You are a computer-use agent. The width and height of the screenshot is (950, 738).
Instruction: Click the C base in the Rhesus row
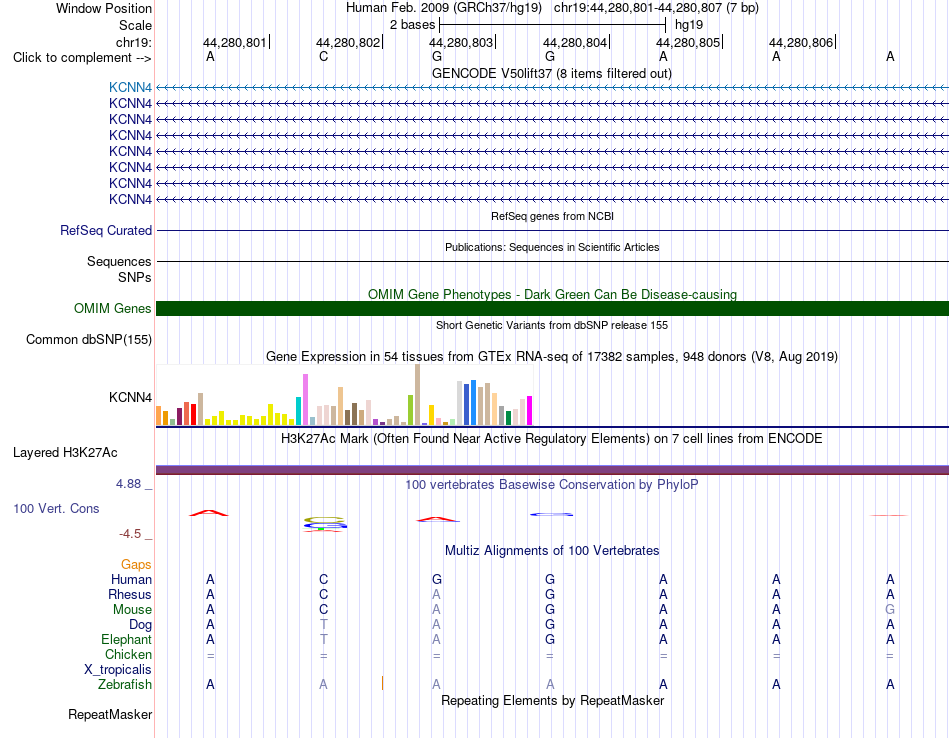coord(324,594)
